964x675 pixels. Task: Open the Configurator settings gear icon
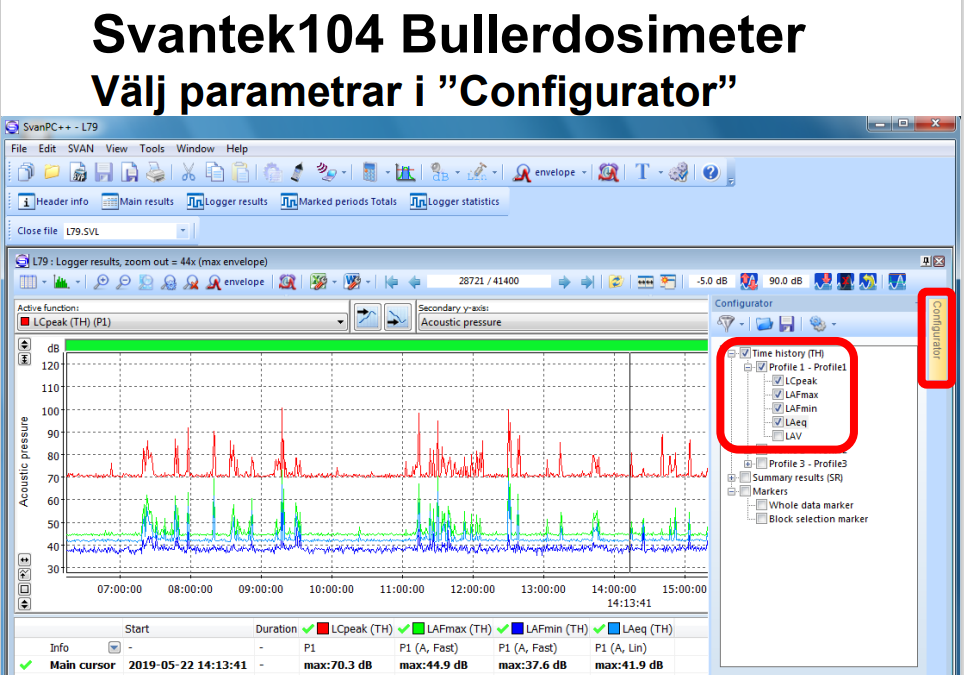coord(817,324)
